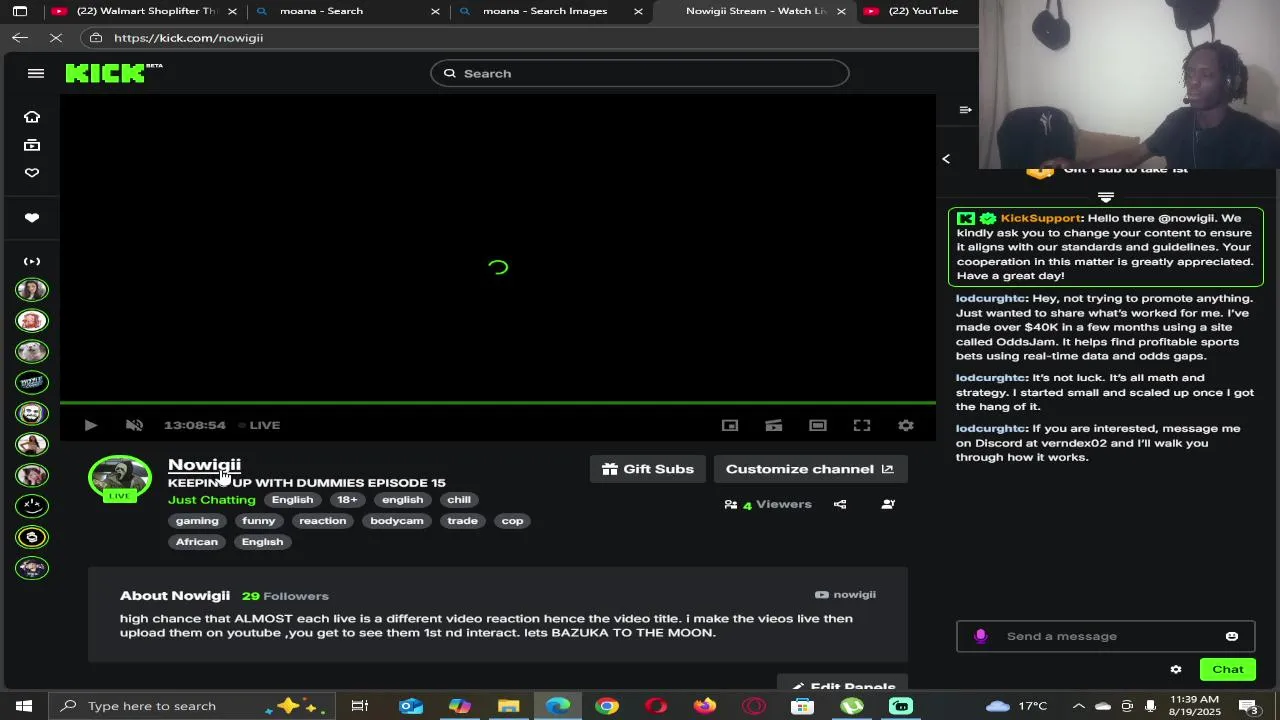Select the cop tag

(x=512, y=521)
